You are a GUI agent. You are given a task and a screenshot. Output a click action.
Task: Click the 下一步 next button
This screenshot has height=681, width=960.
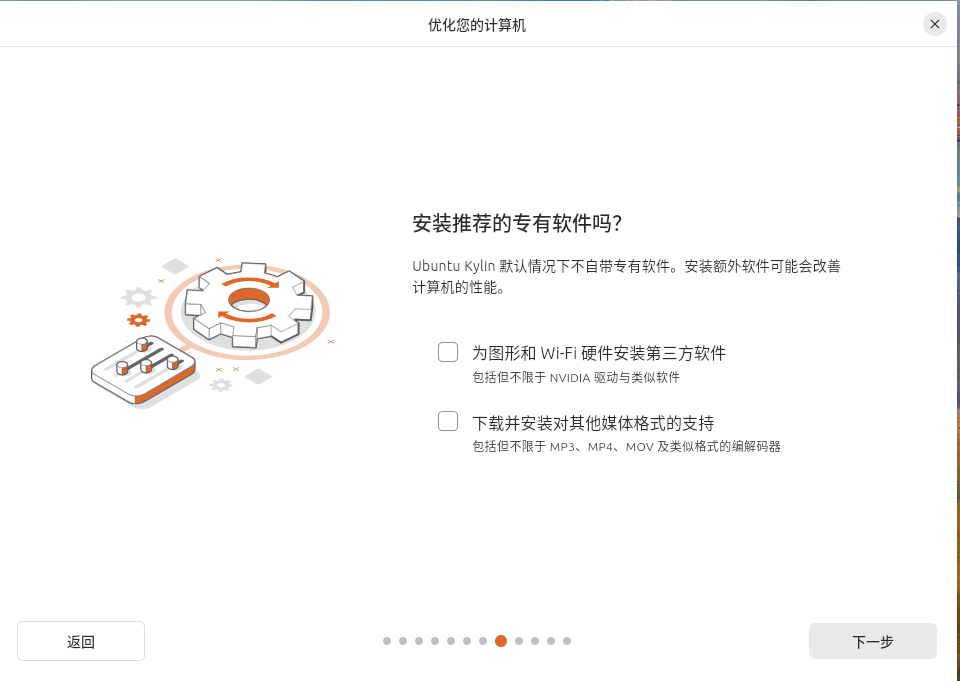tap(872, 641)
